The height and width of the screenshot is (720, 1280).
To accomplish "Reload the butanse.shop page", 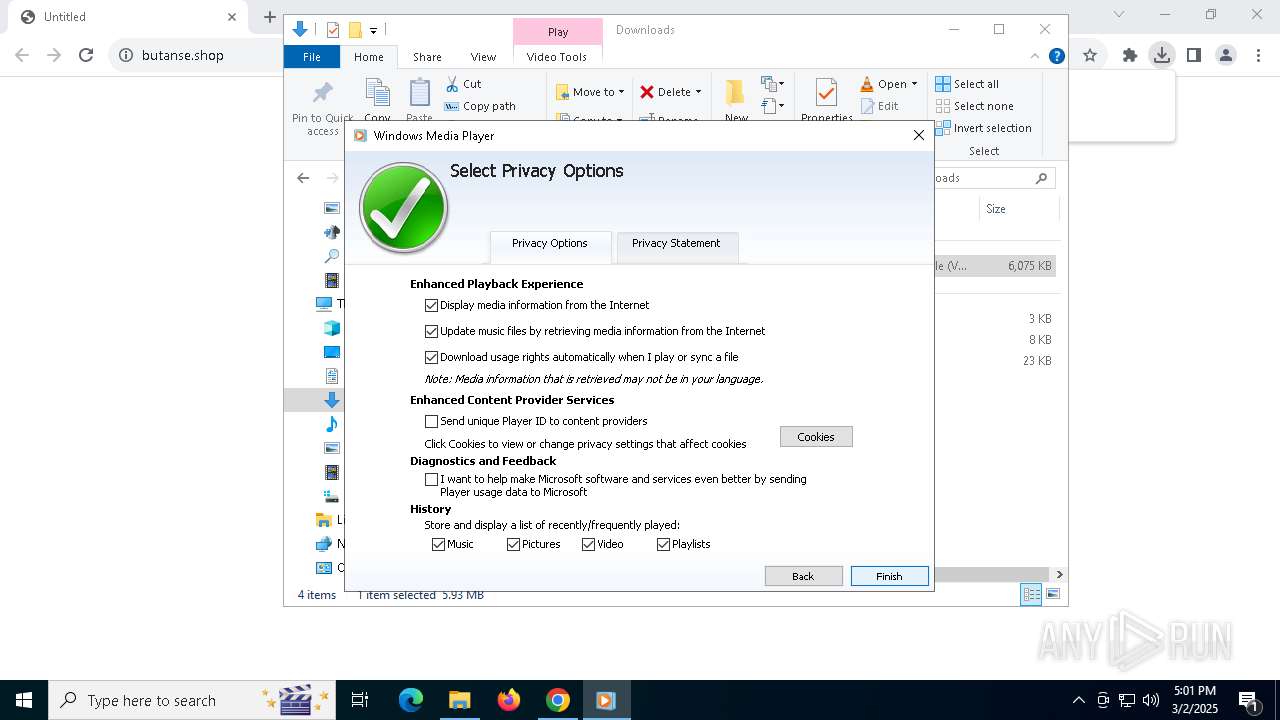I will pyautogui.click(x=86, y=55).
